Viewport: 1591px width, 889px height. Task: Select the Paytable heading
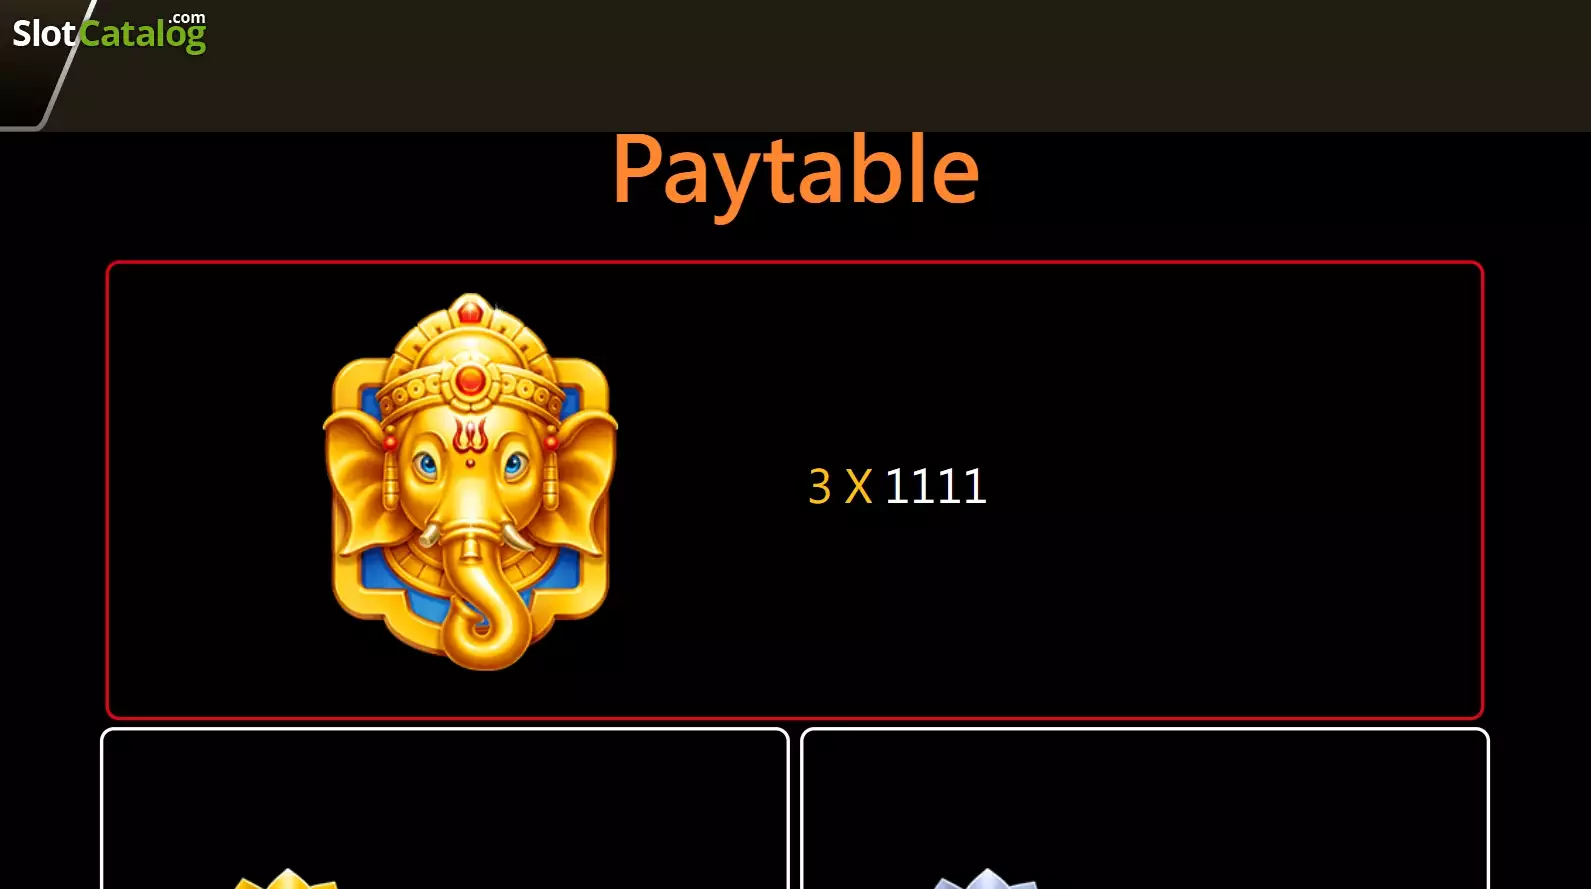pyautogui.click(x=796, y=172)
